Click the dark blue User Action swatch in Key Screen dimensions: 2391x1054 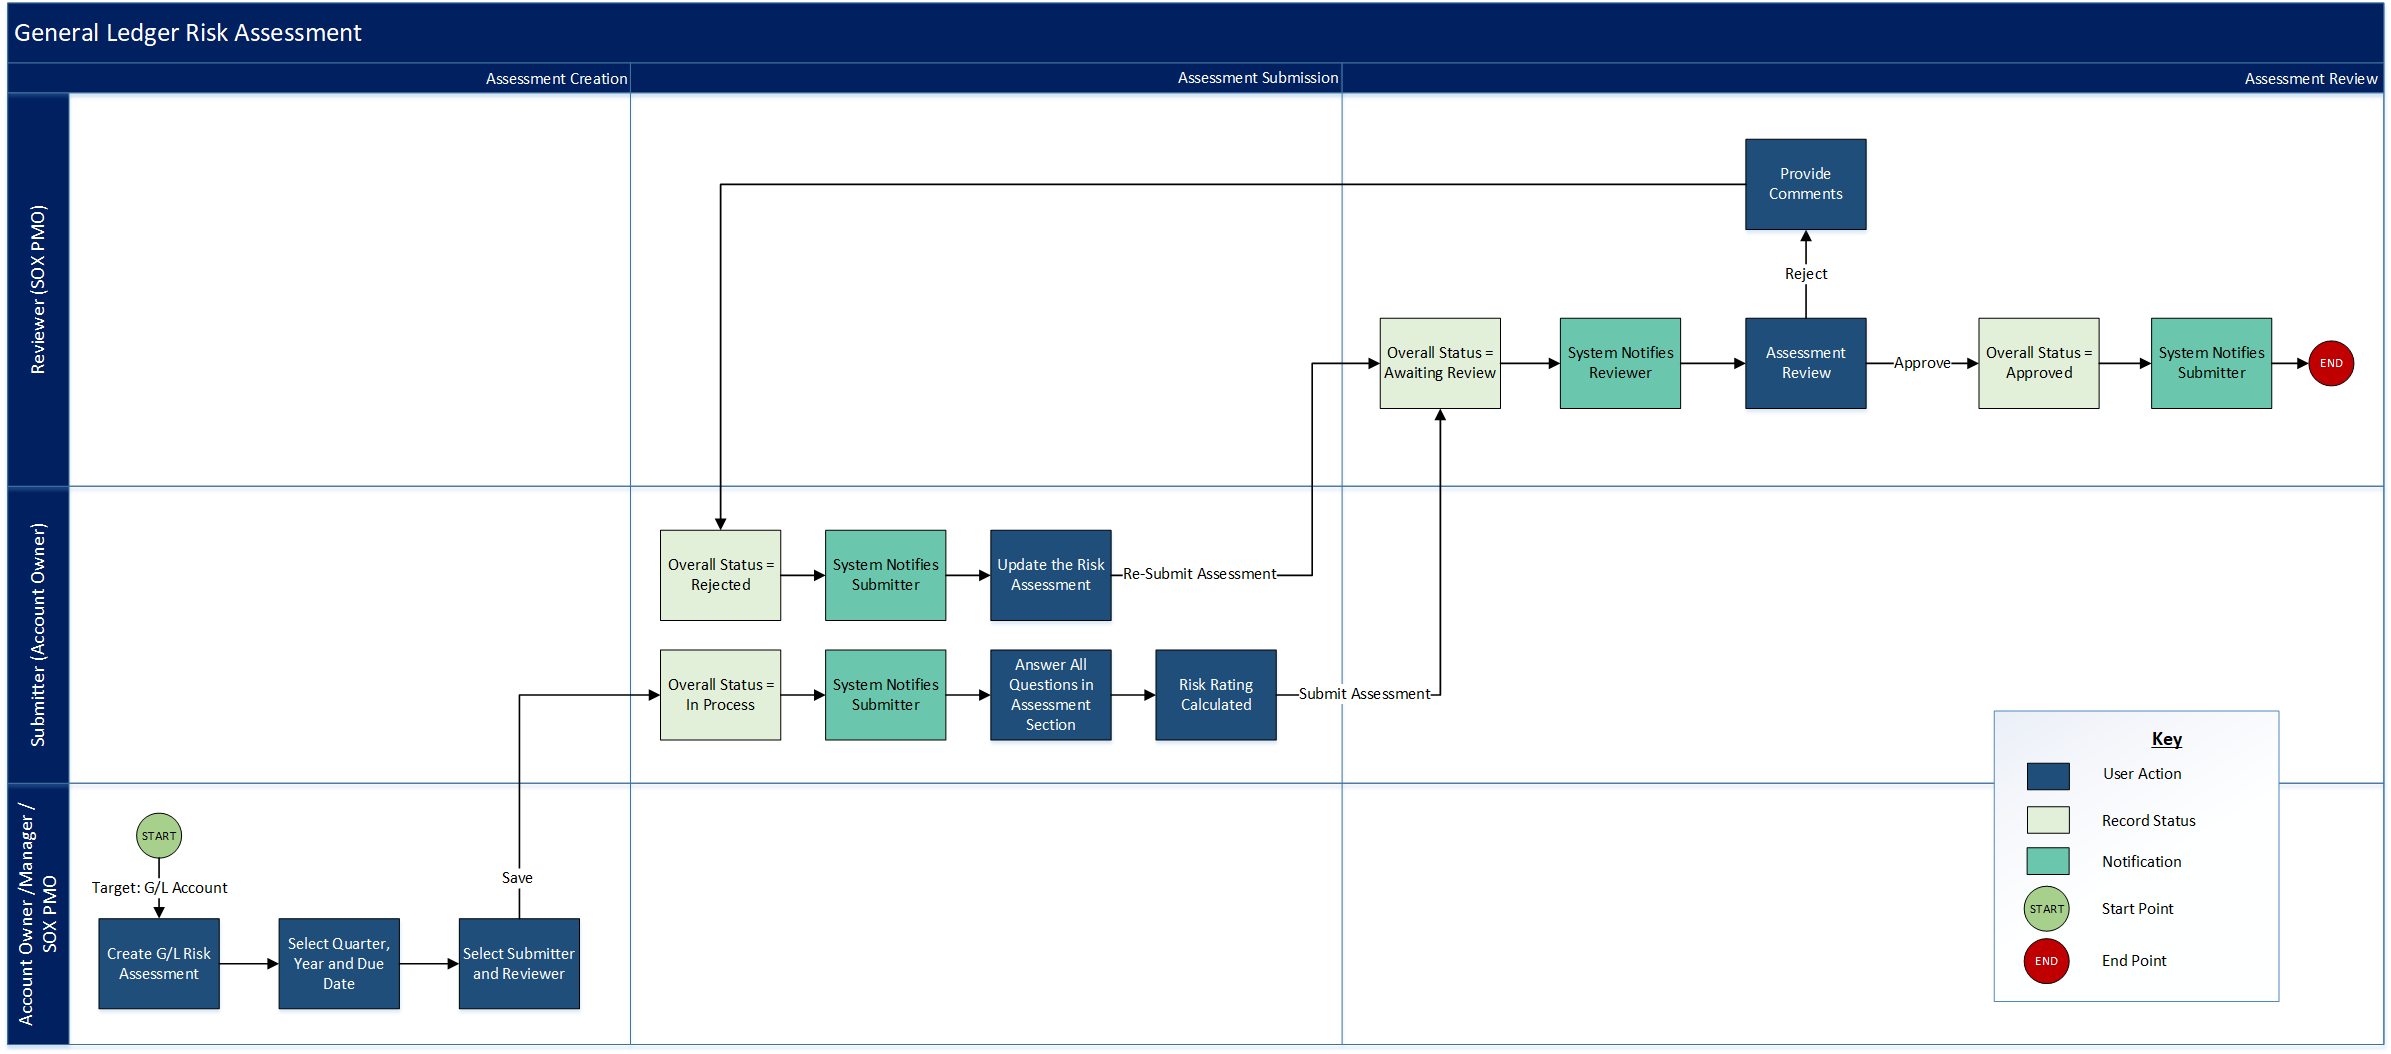[2048, 776]
